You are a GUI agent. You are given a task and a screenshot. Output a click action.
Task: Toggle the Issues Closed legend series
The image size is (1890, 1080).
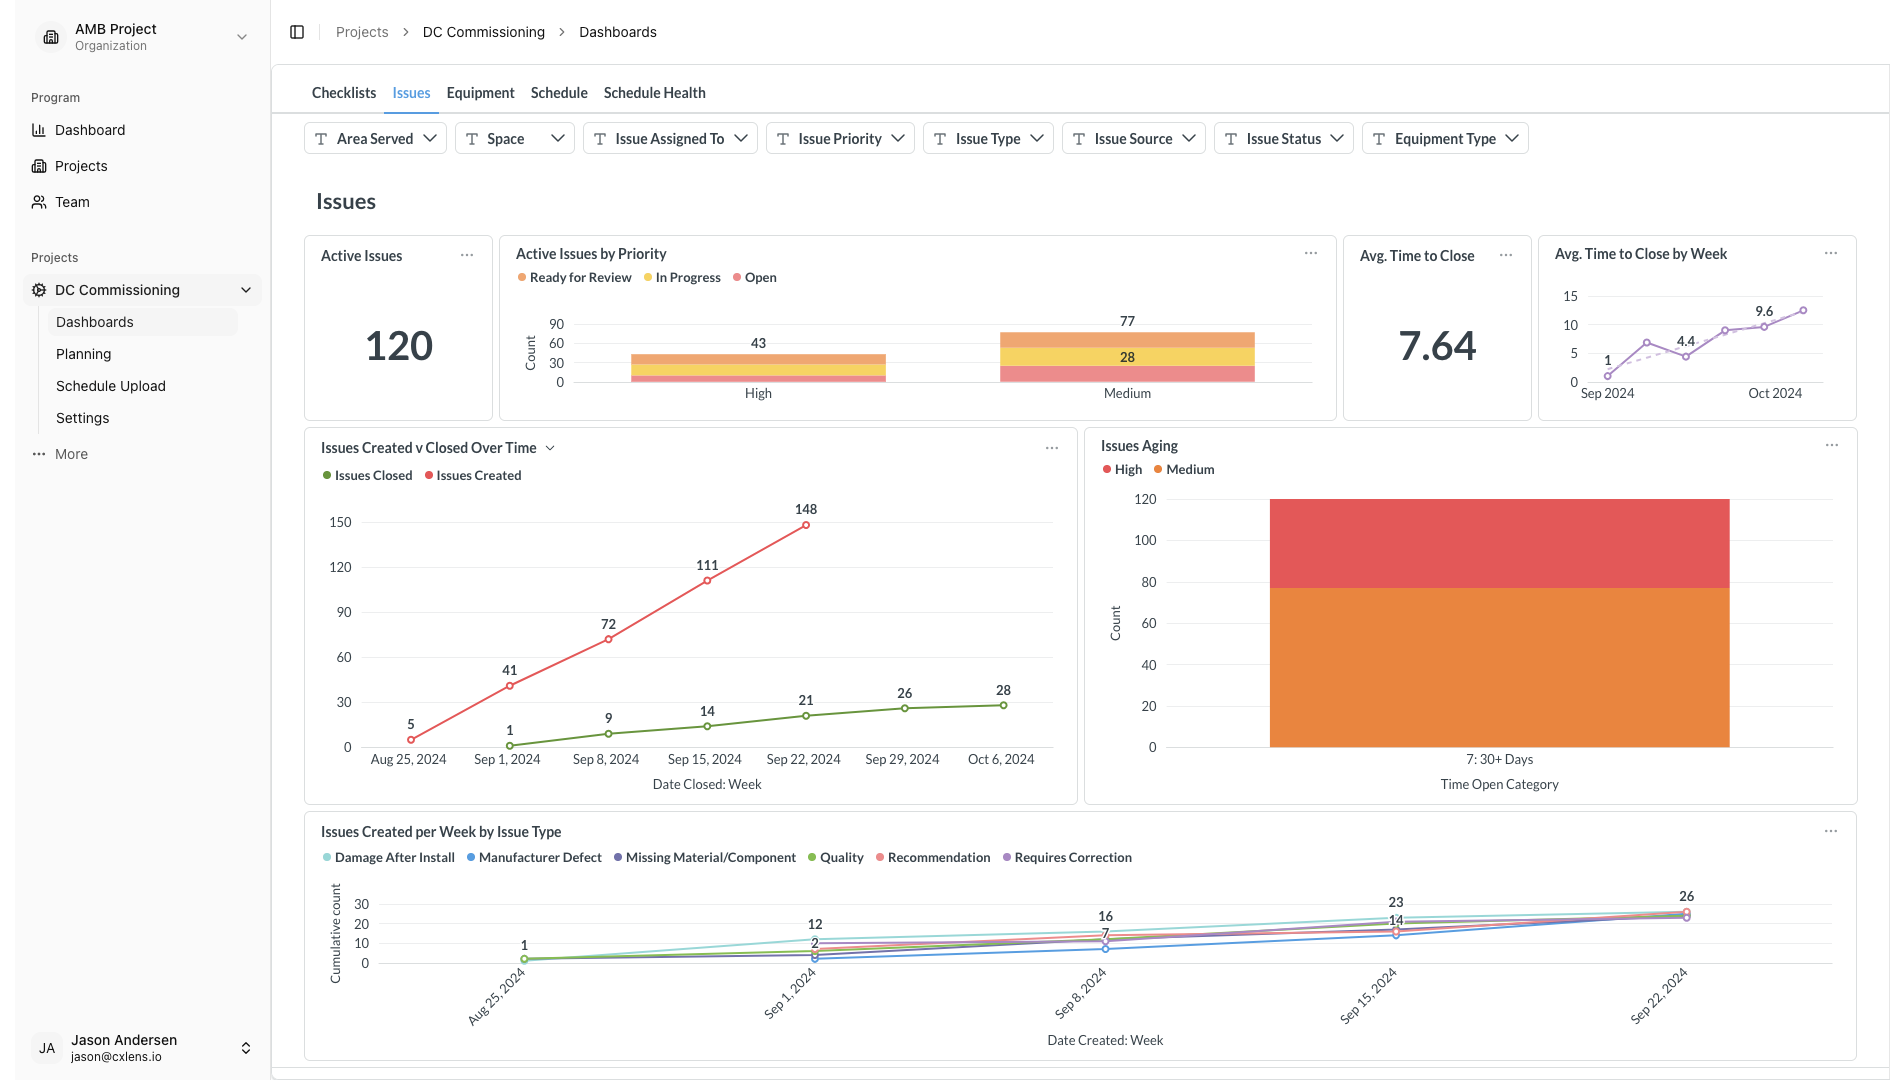coord(367,476)
